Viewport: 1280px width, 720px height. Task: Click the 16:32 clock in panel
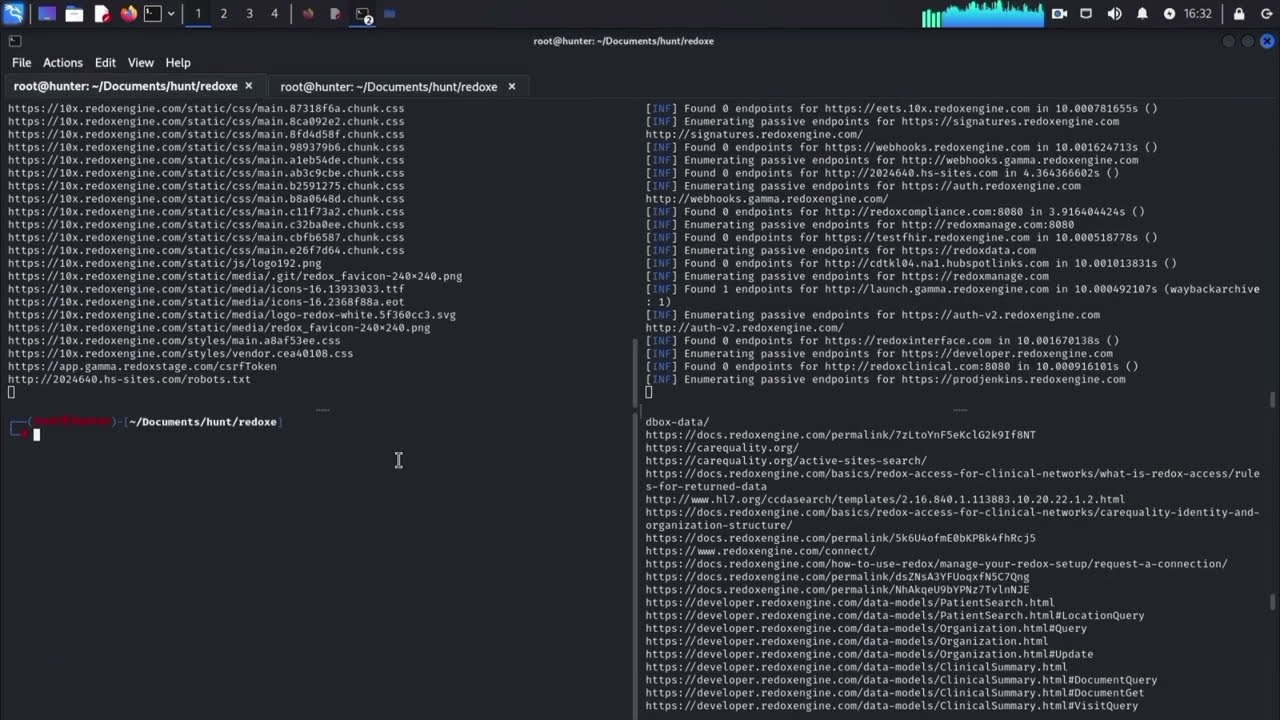point(1197,14)
